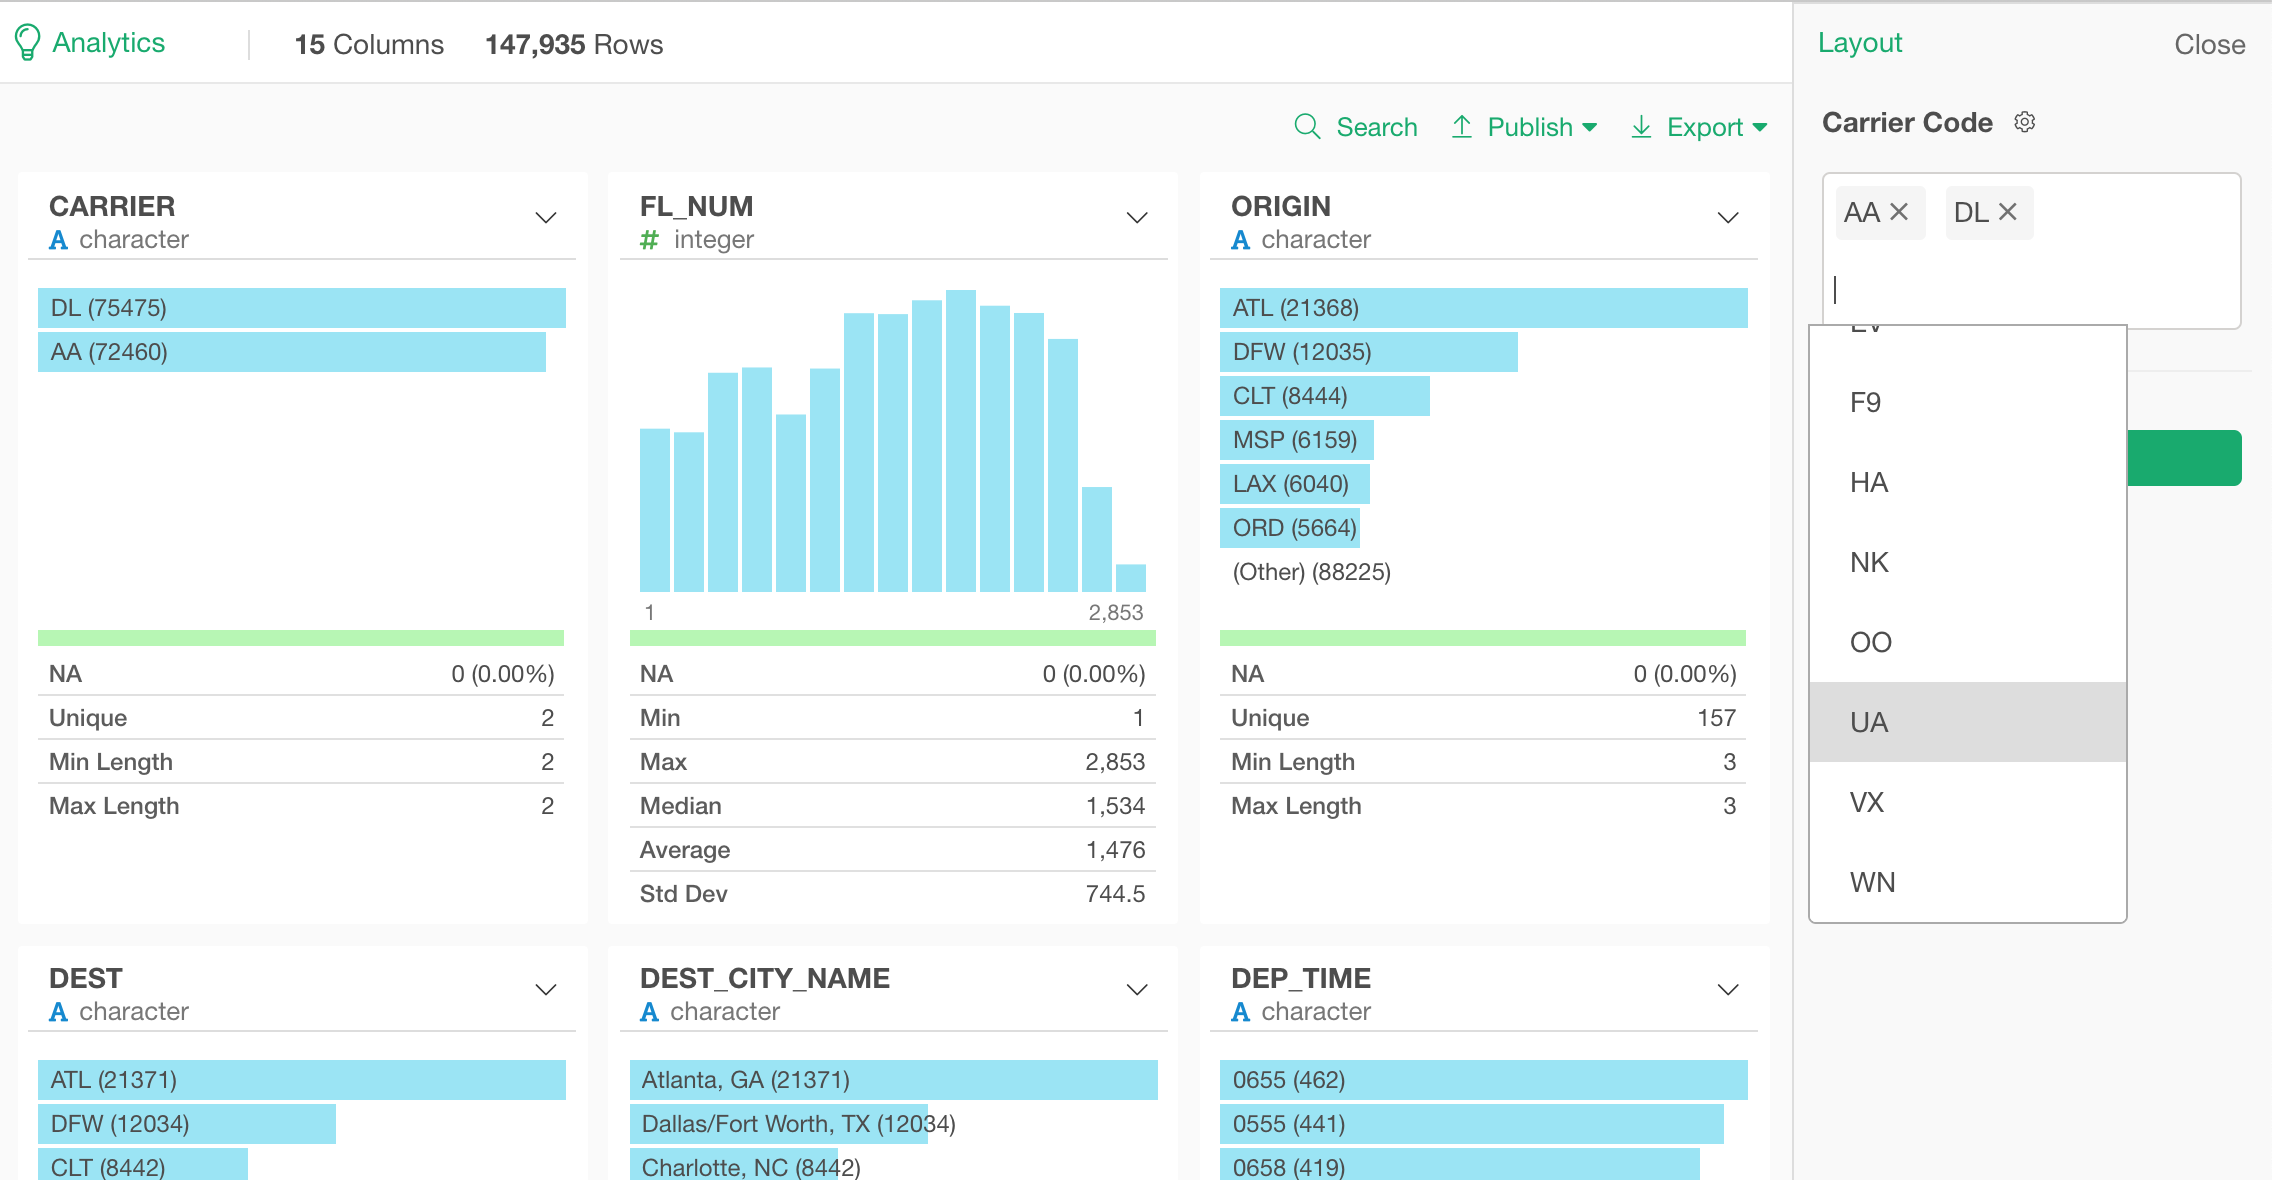
Task: Choose the highlighted UA carrier option
Action: click(x=1967, y=722)
